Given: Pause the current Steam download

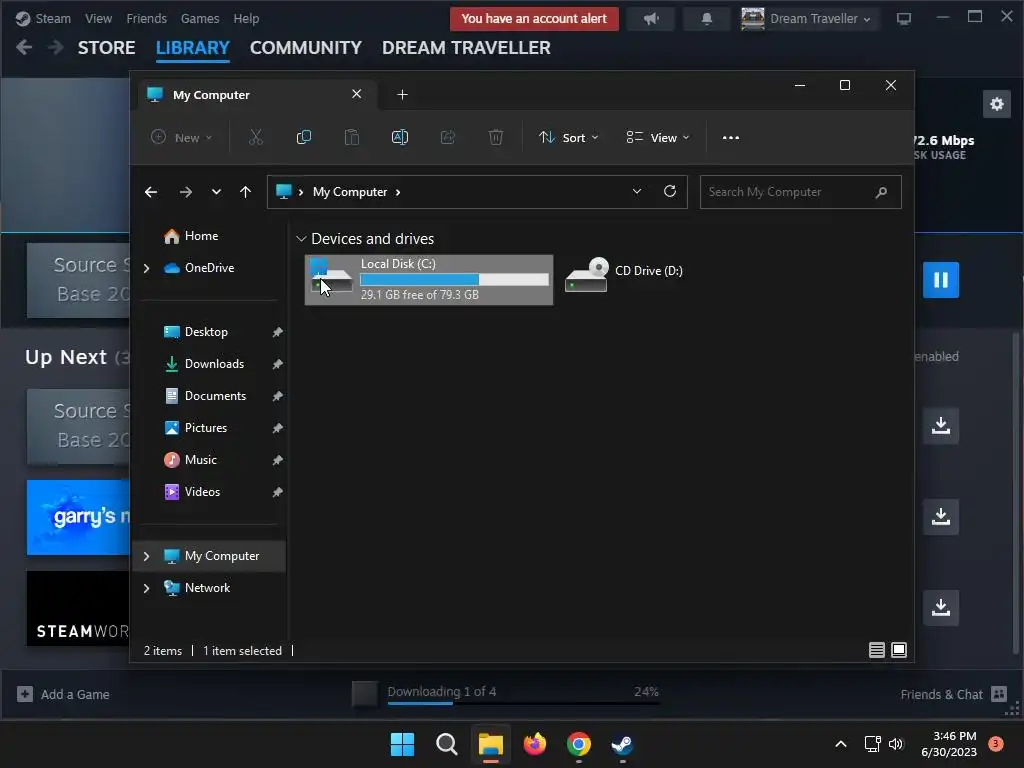Looking at the screenshot, I should (x=940, y=280).
